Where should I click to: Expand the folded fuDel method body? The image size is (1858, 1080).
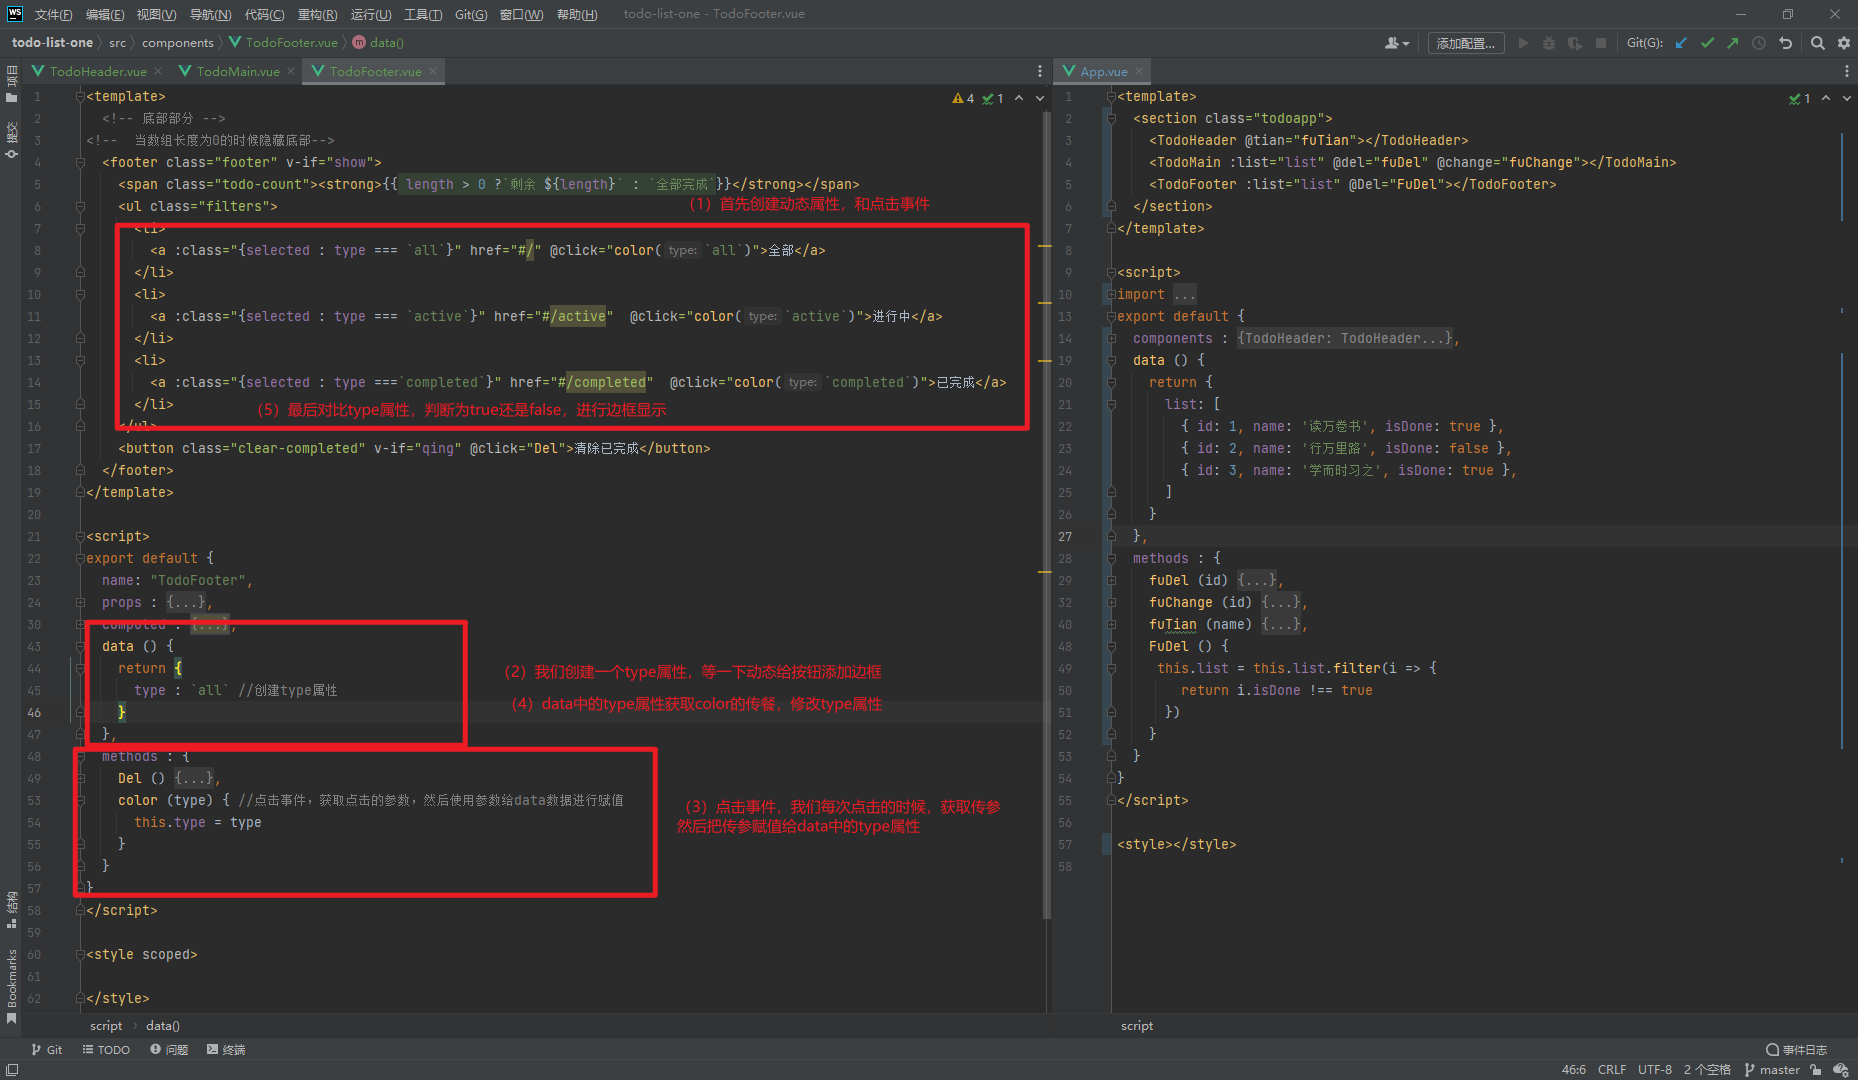click(1257, 580)
